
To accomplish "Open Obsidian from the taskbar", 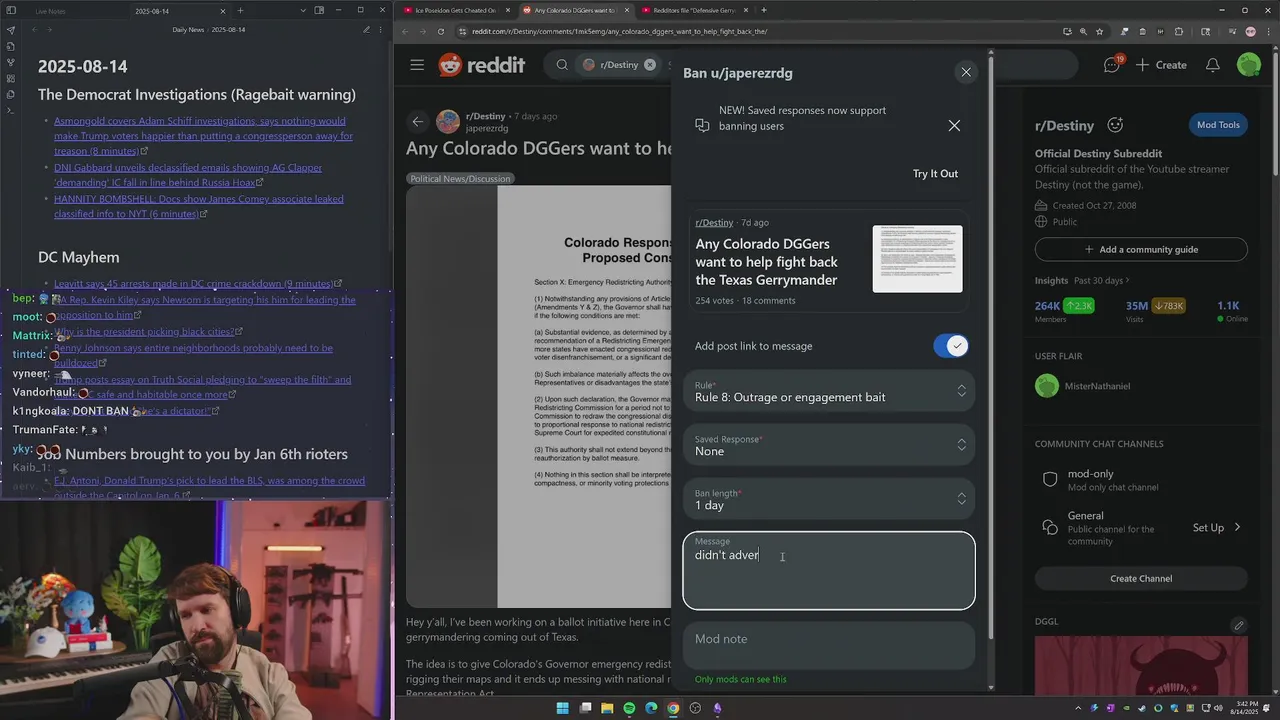I will click(x=717, y=708).
